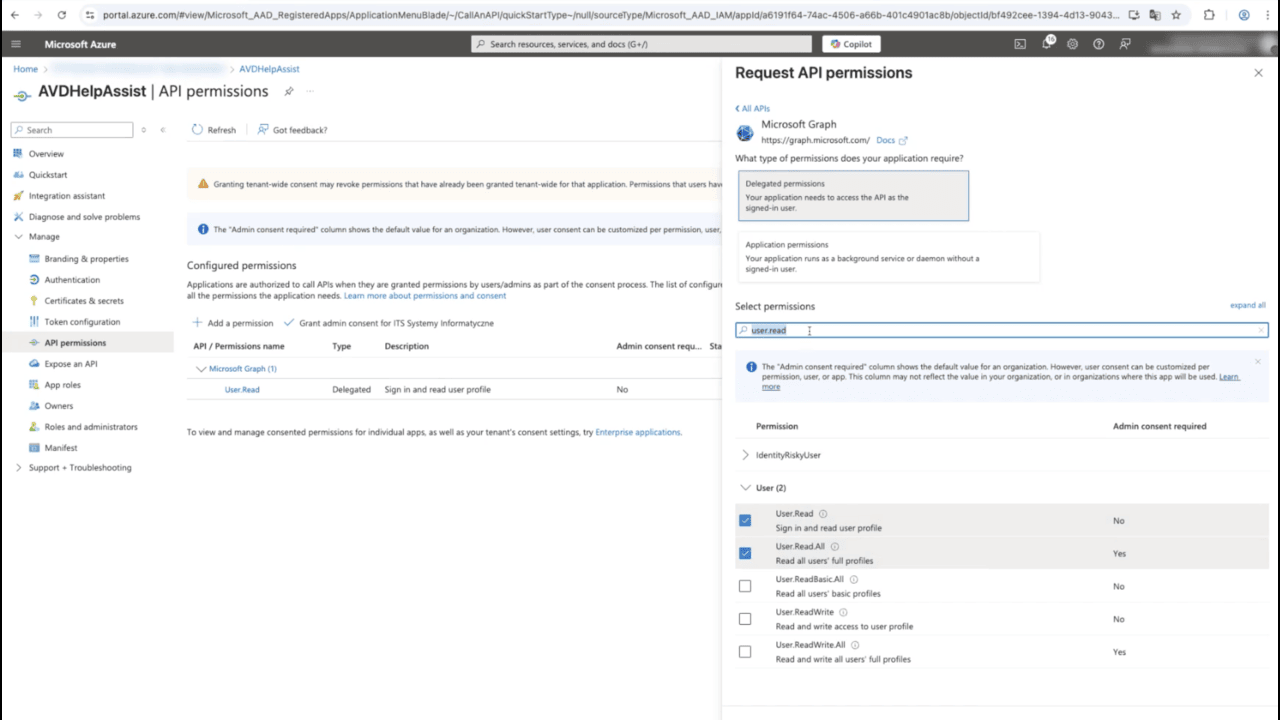Open Roles and administrators
This screenshot has width=1280, height=720.
tap(91, 427)
